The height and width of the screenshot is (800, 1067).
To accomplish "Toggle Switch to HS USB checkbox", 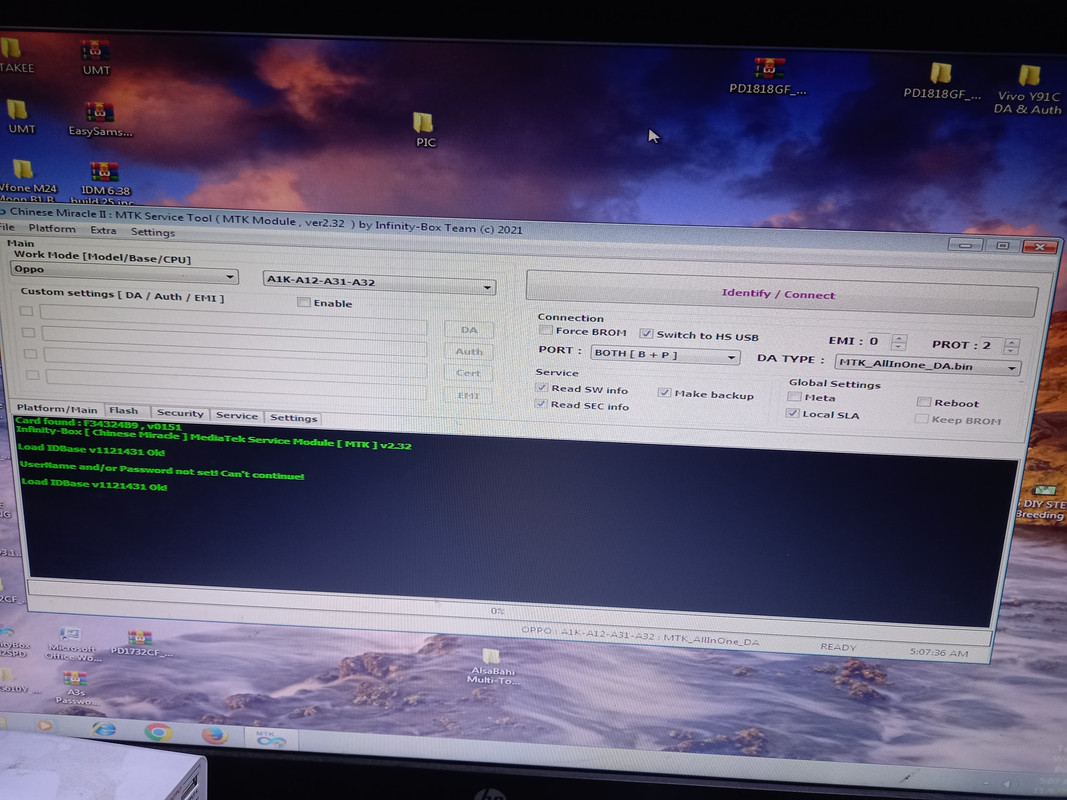I will coord(646,333).
